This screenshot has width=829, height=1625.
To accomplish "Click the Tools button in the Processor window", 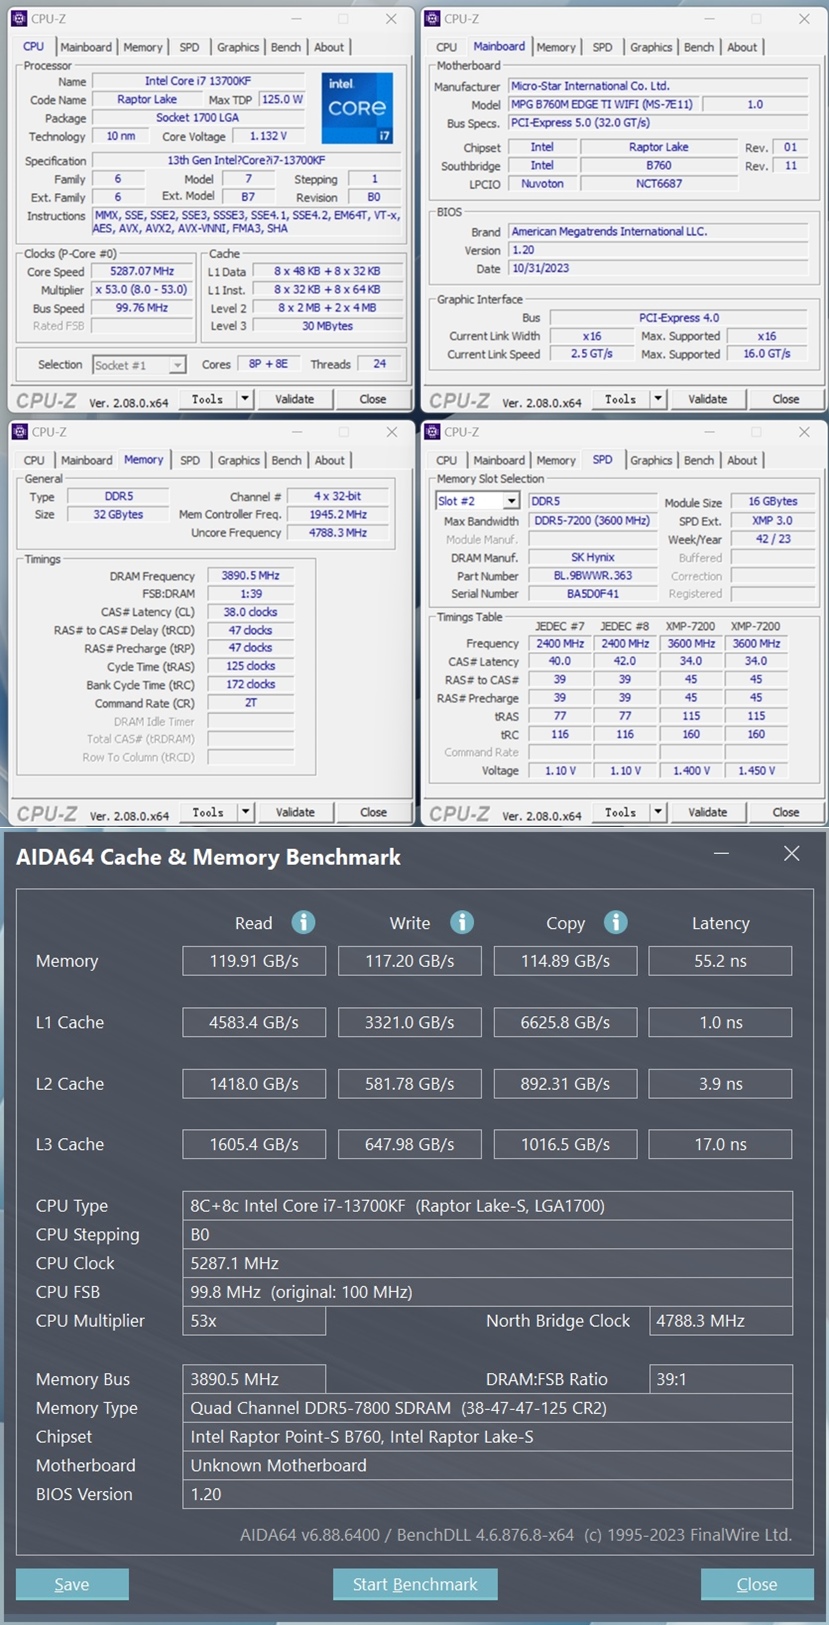I will coord(208,399).
